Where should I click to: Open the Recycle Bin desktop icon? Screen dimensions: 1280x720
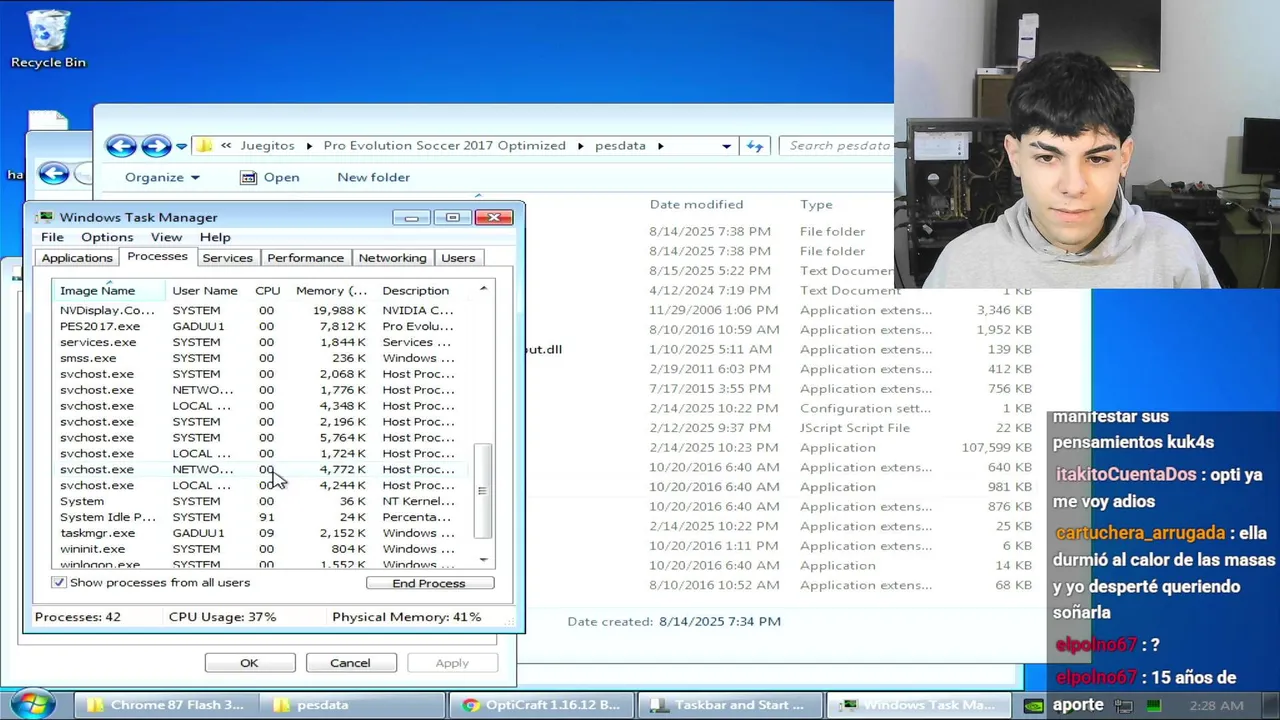48,40
